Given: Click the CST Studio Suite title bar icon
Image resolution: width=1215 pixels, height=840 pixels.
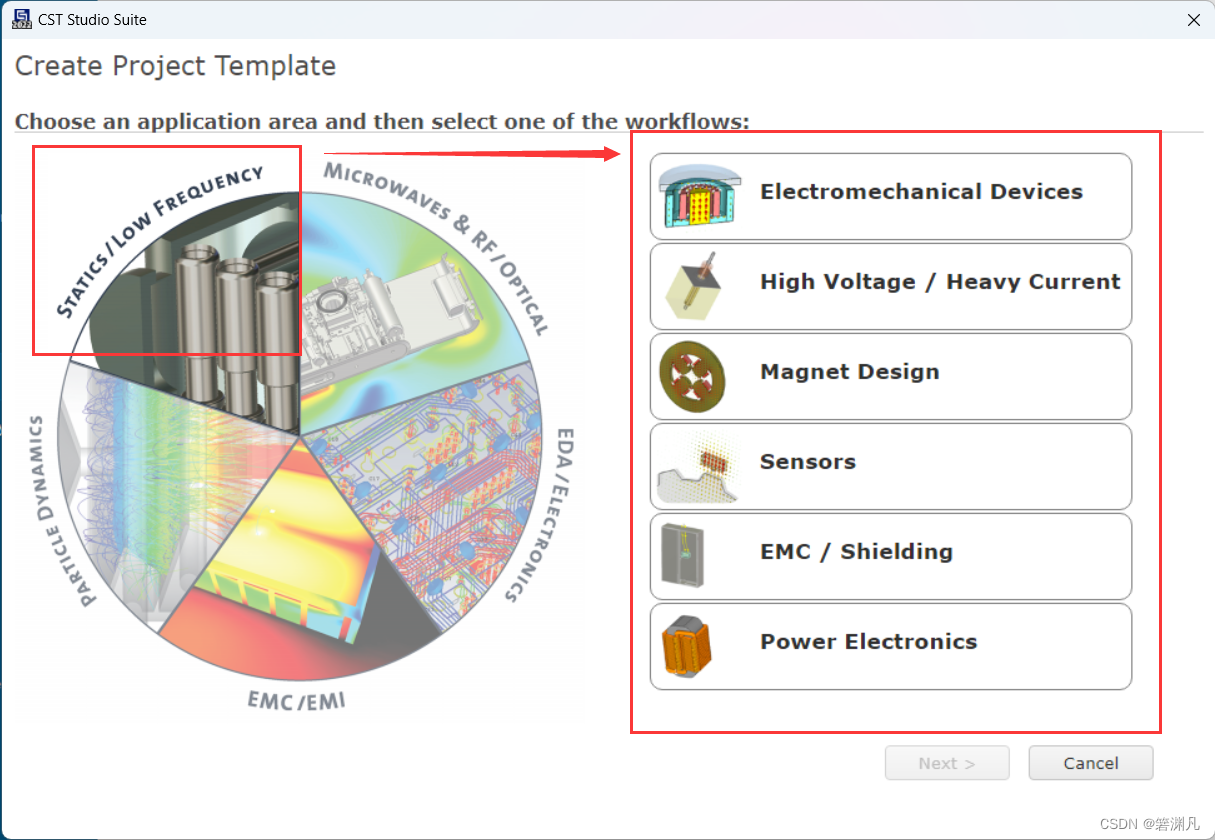Looking at the screenshot, I should point(21,19).
